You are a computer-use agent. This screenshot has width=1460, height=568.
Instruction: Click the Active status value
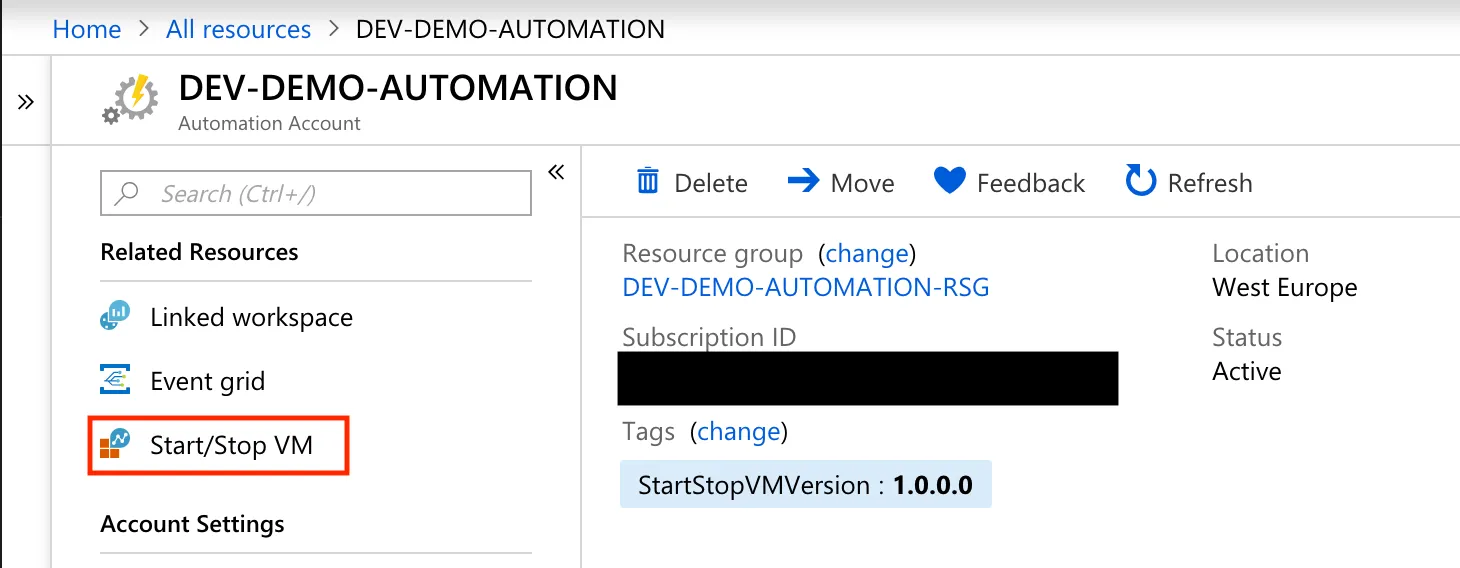[x=1247, y=371]
